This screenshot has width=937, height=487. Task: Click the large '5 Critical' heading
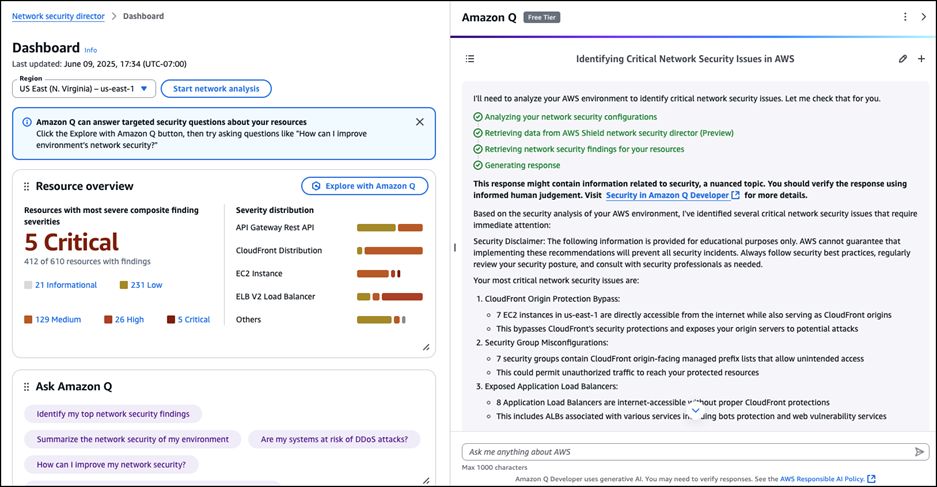click(x=71, y=242)
